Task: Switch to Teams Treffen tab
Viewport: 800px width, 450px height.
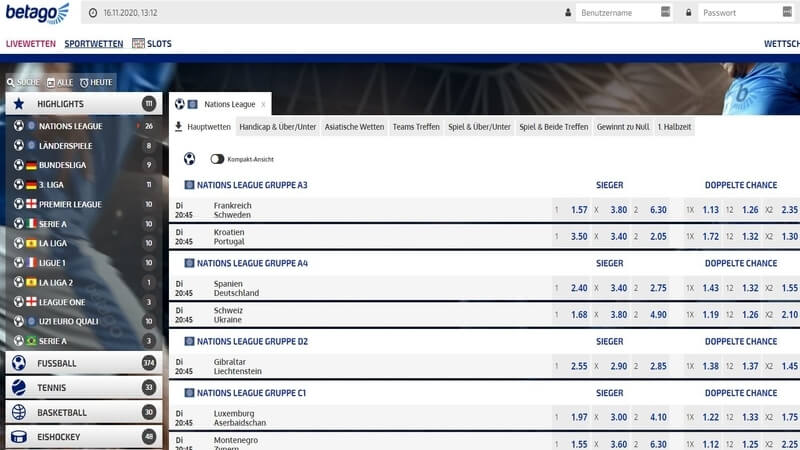Action: pyautogui.click(x=416, y=127)
